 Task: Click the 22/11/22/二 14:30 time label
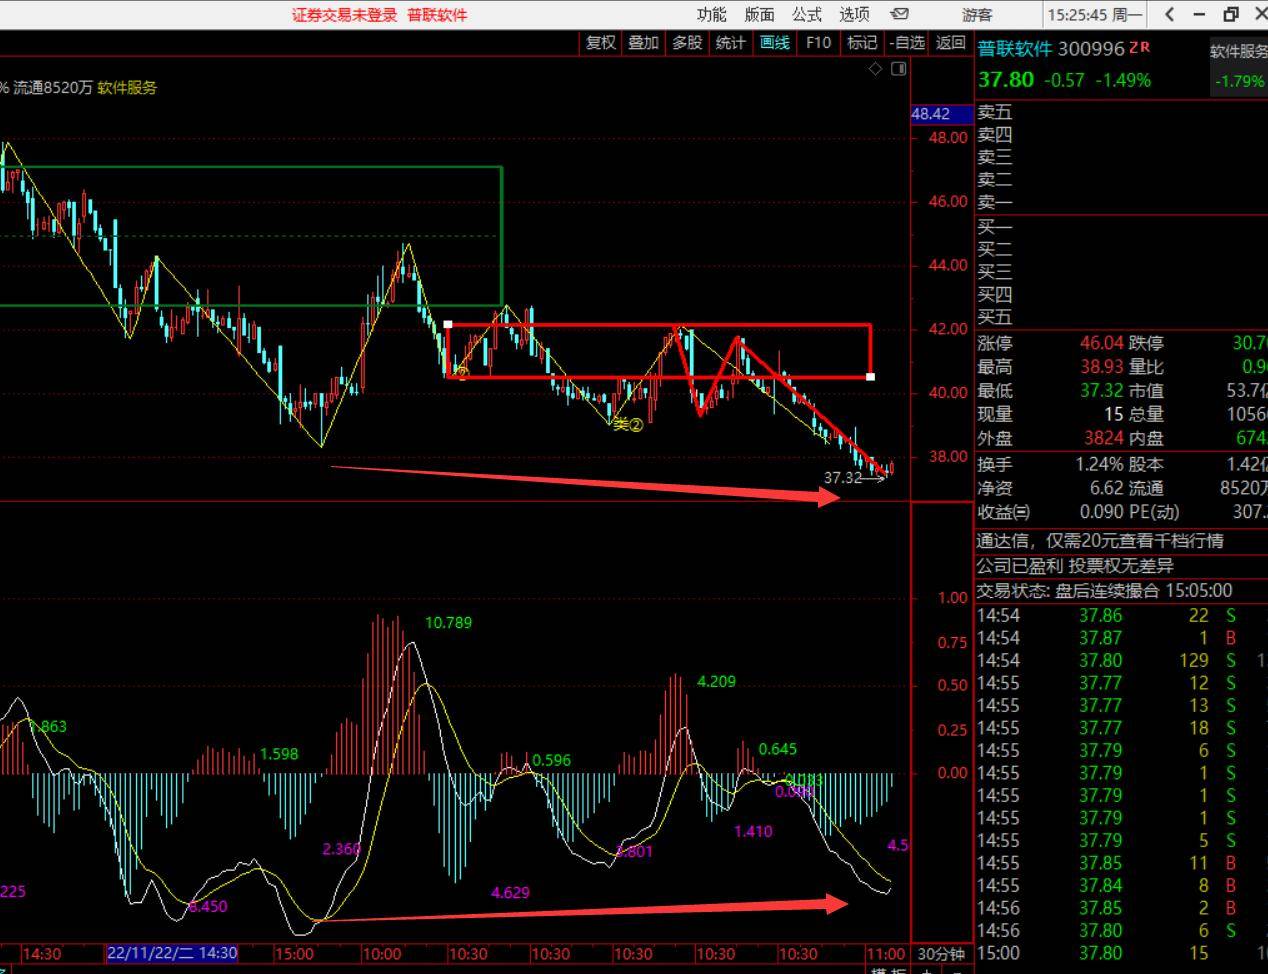172,953
